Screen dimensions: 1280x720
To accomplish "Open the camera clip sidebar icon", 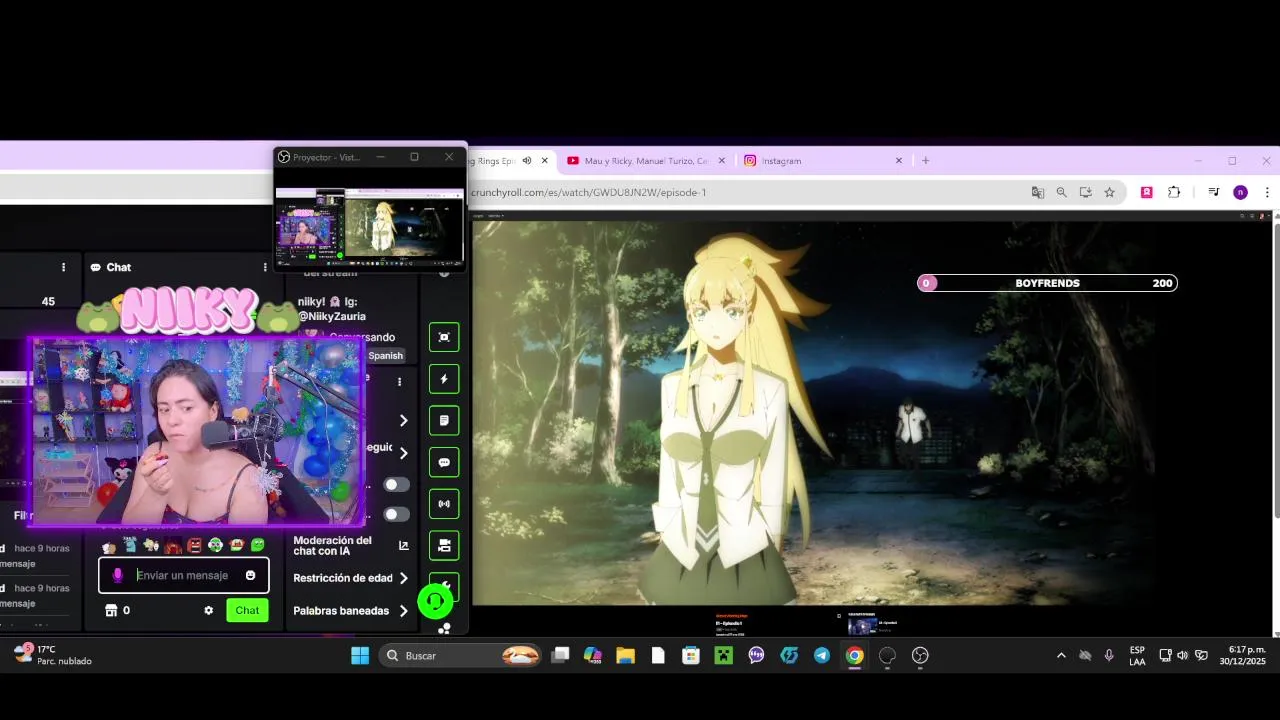I will click(x=444, y=546).
